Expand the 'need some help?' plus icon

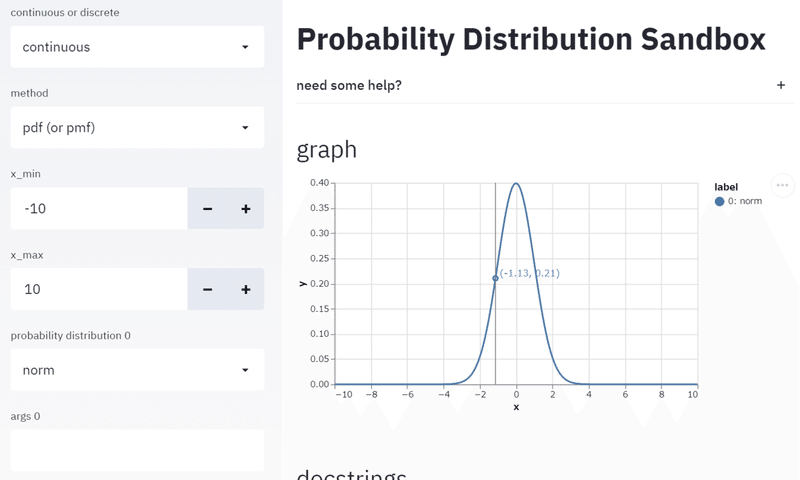[x=781, y=85]
